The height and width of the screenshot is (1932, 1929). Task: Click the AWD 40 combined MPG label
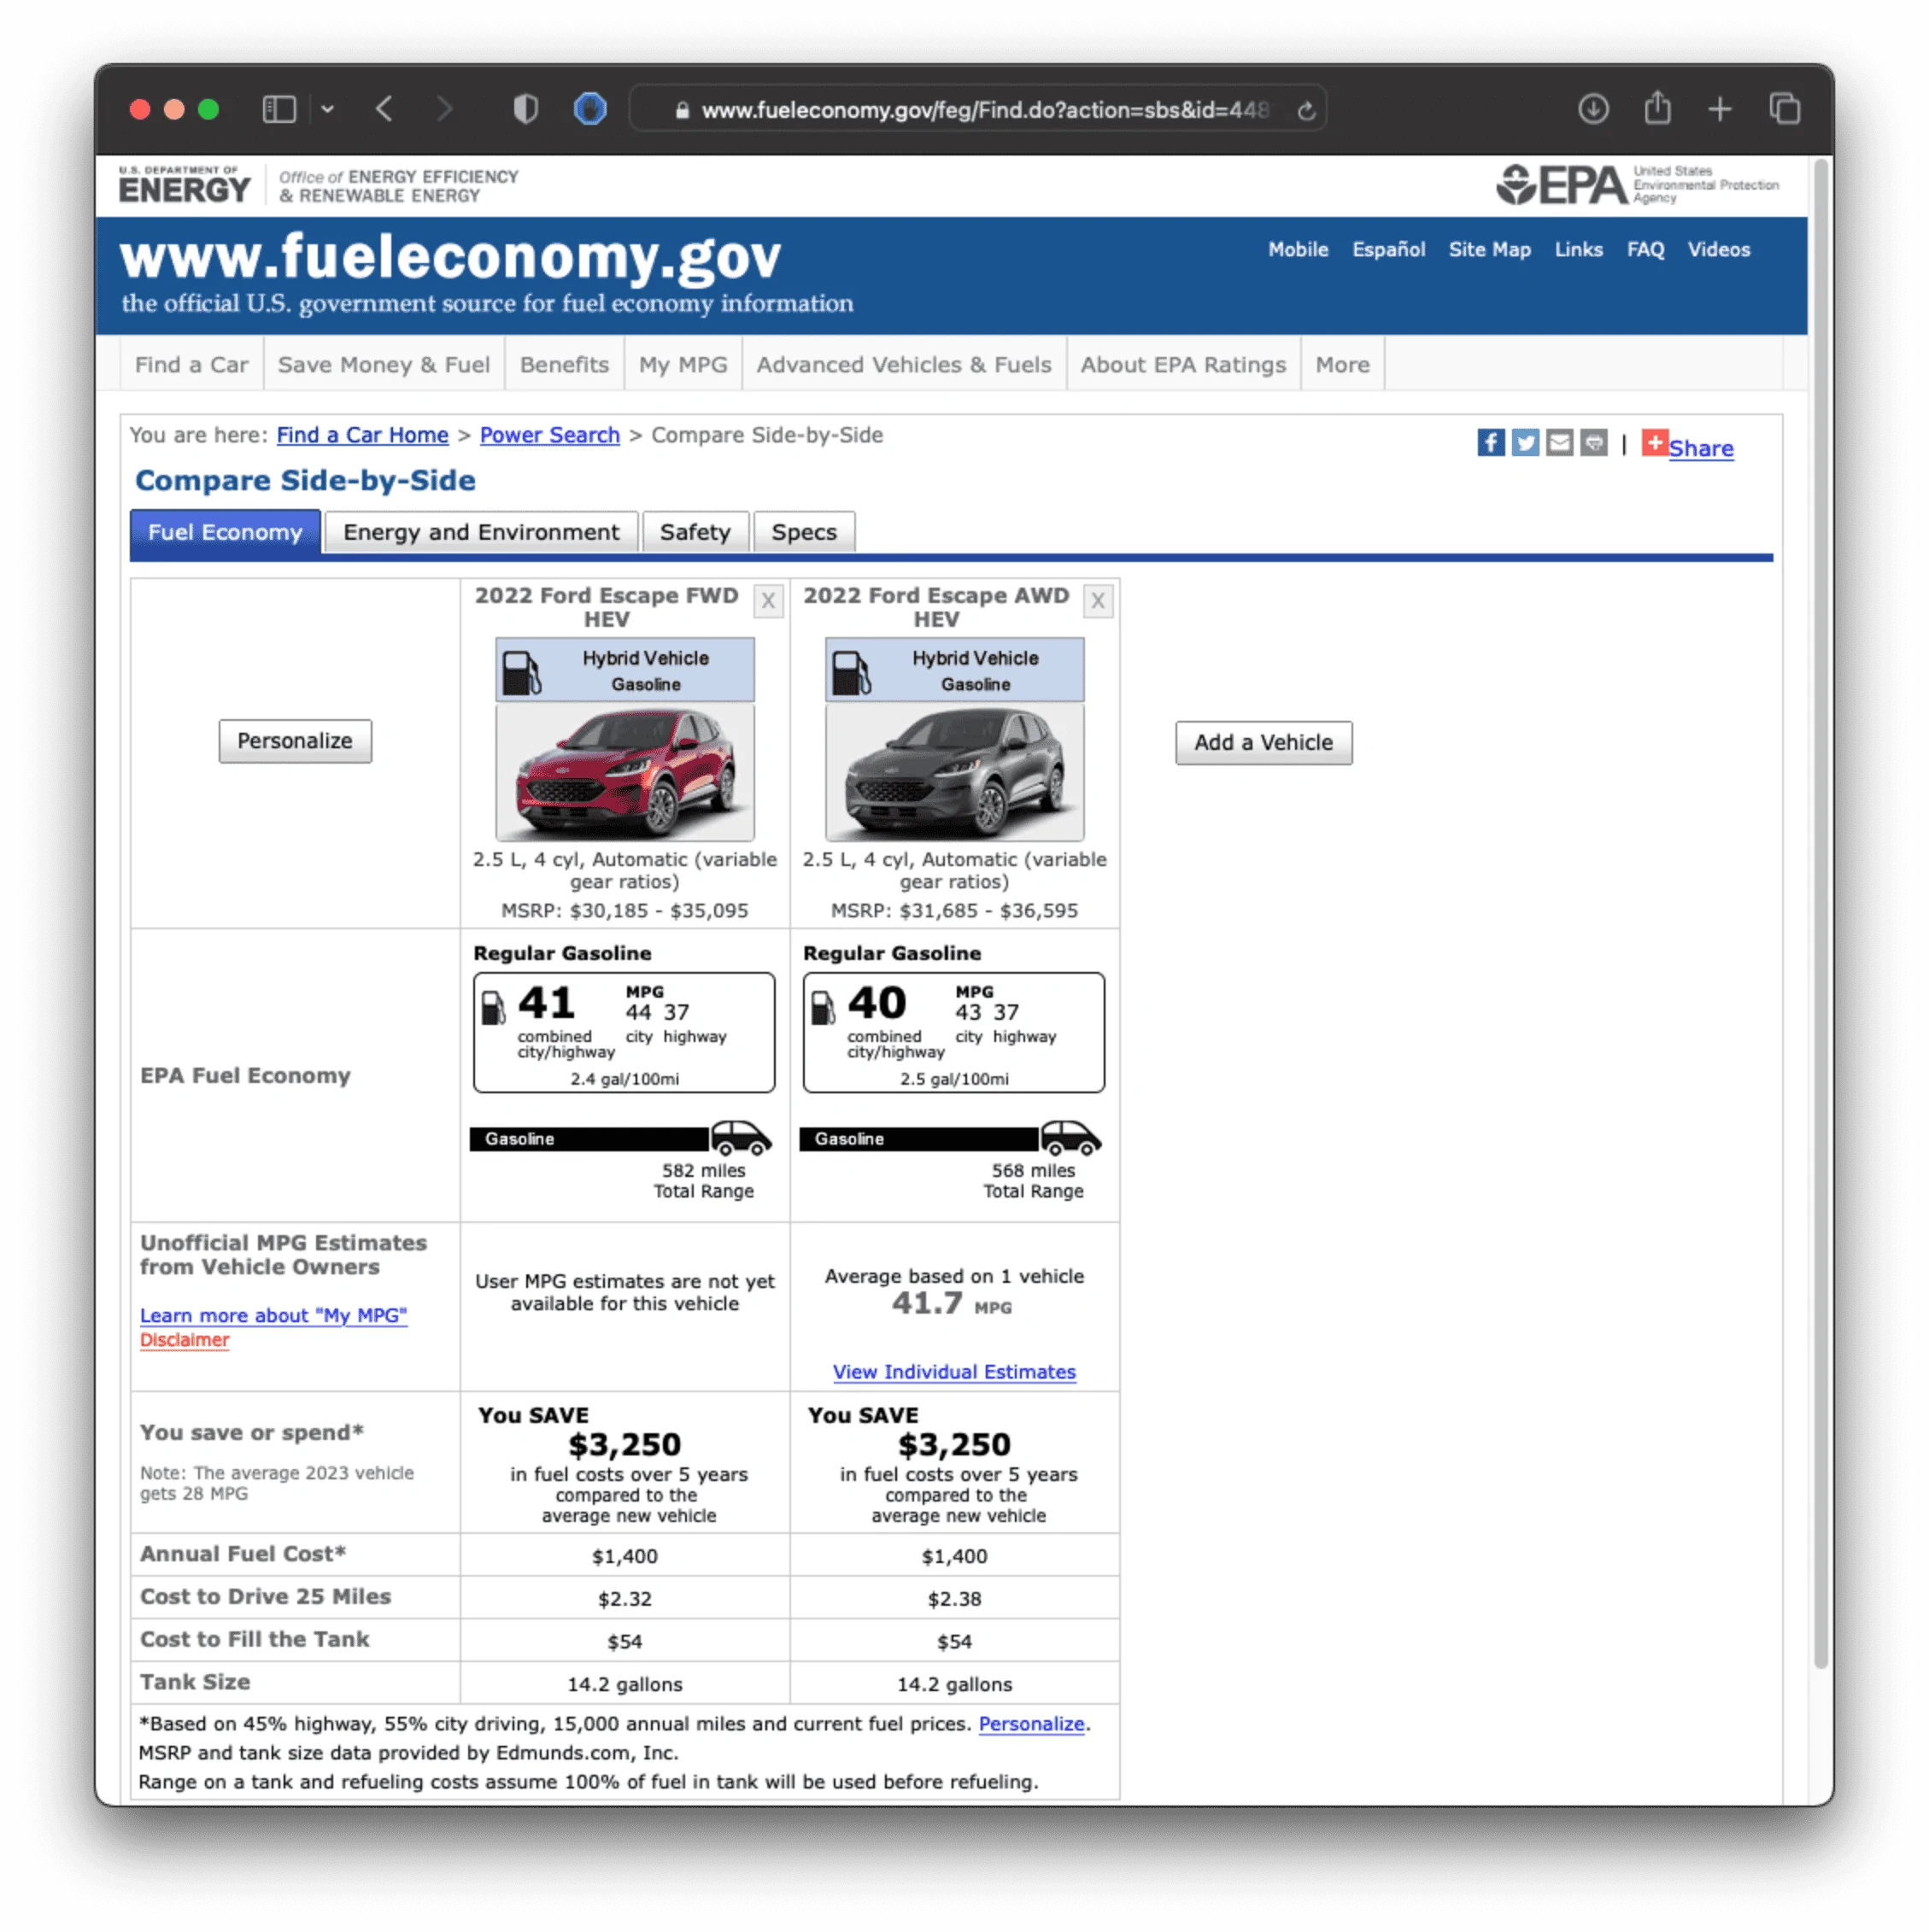[x=876, y=1003]
